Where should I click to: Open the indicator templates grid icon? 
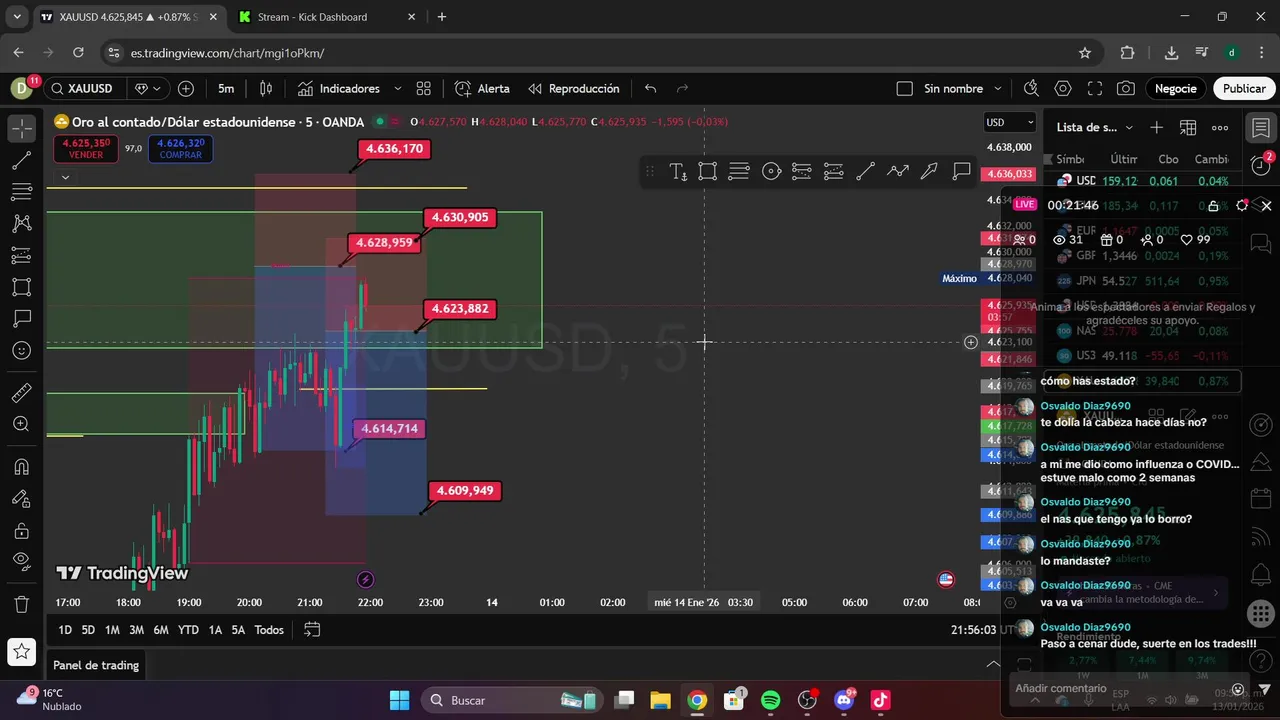click(424, 88)
